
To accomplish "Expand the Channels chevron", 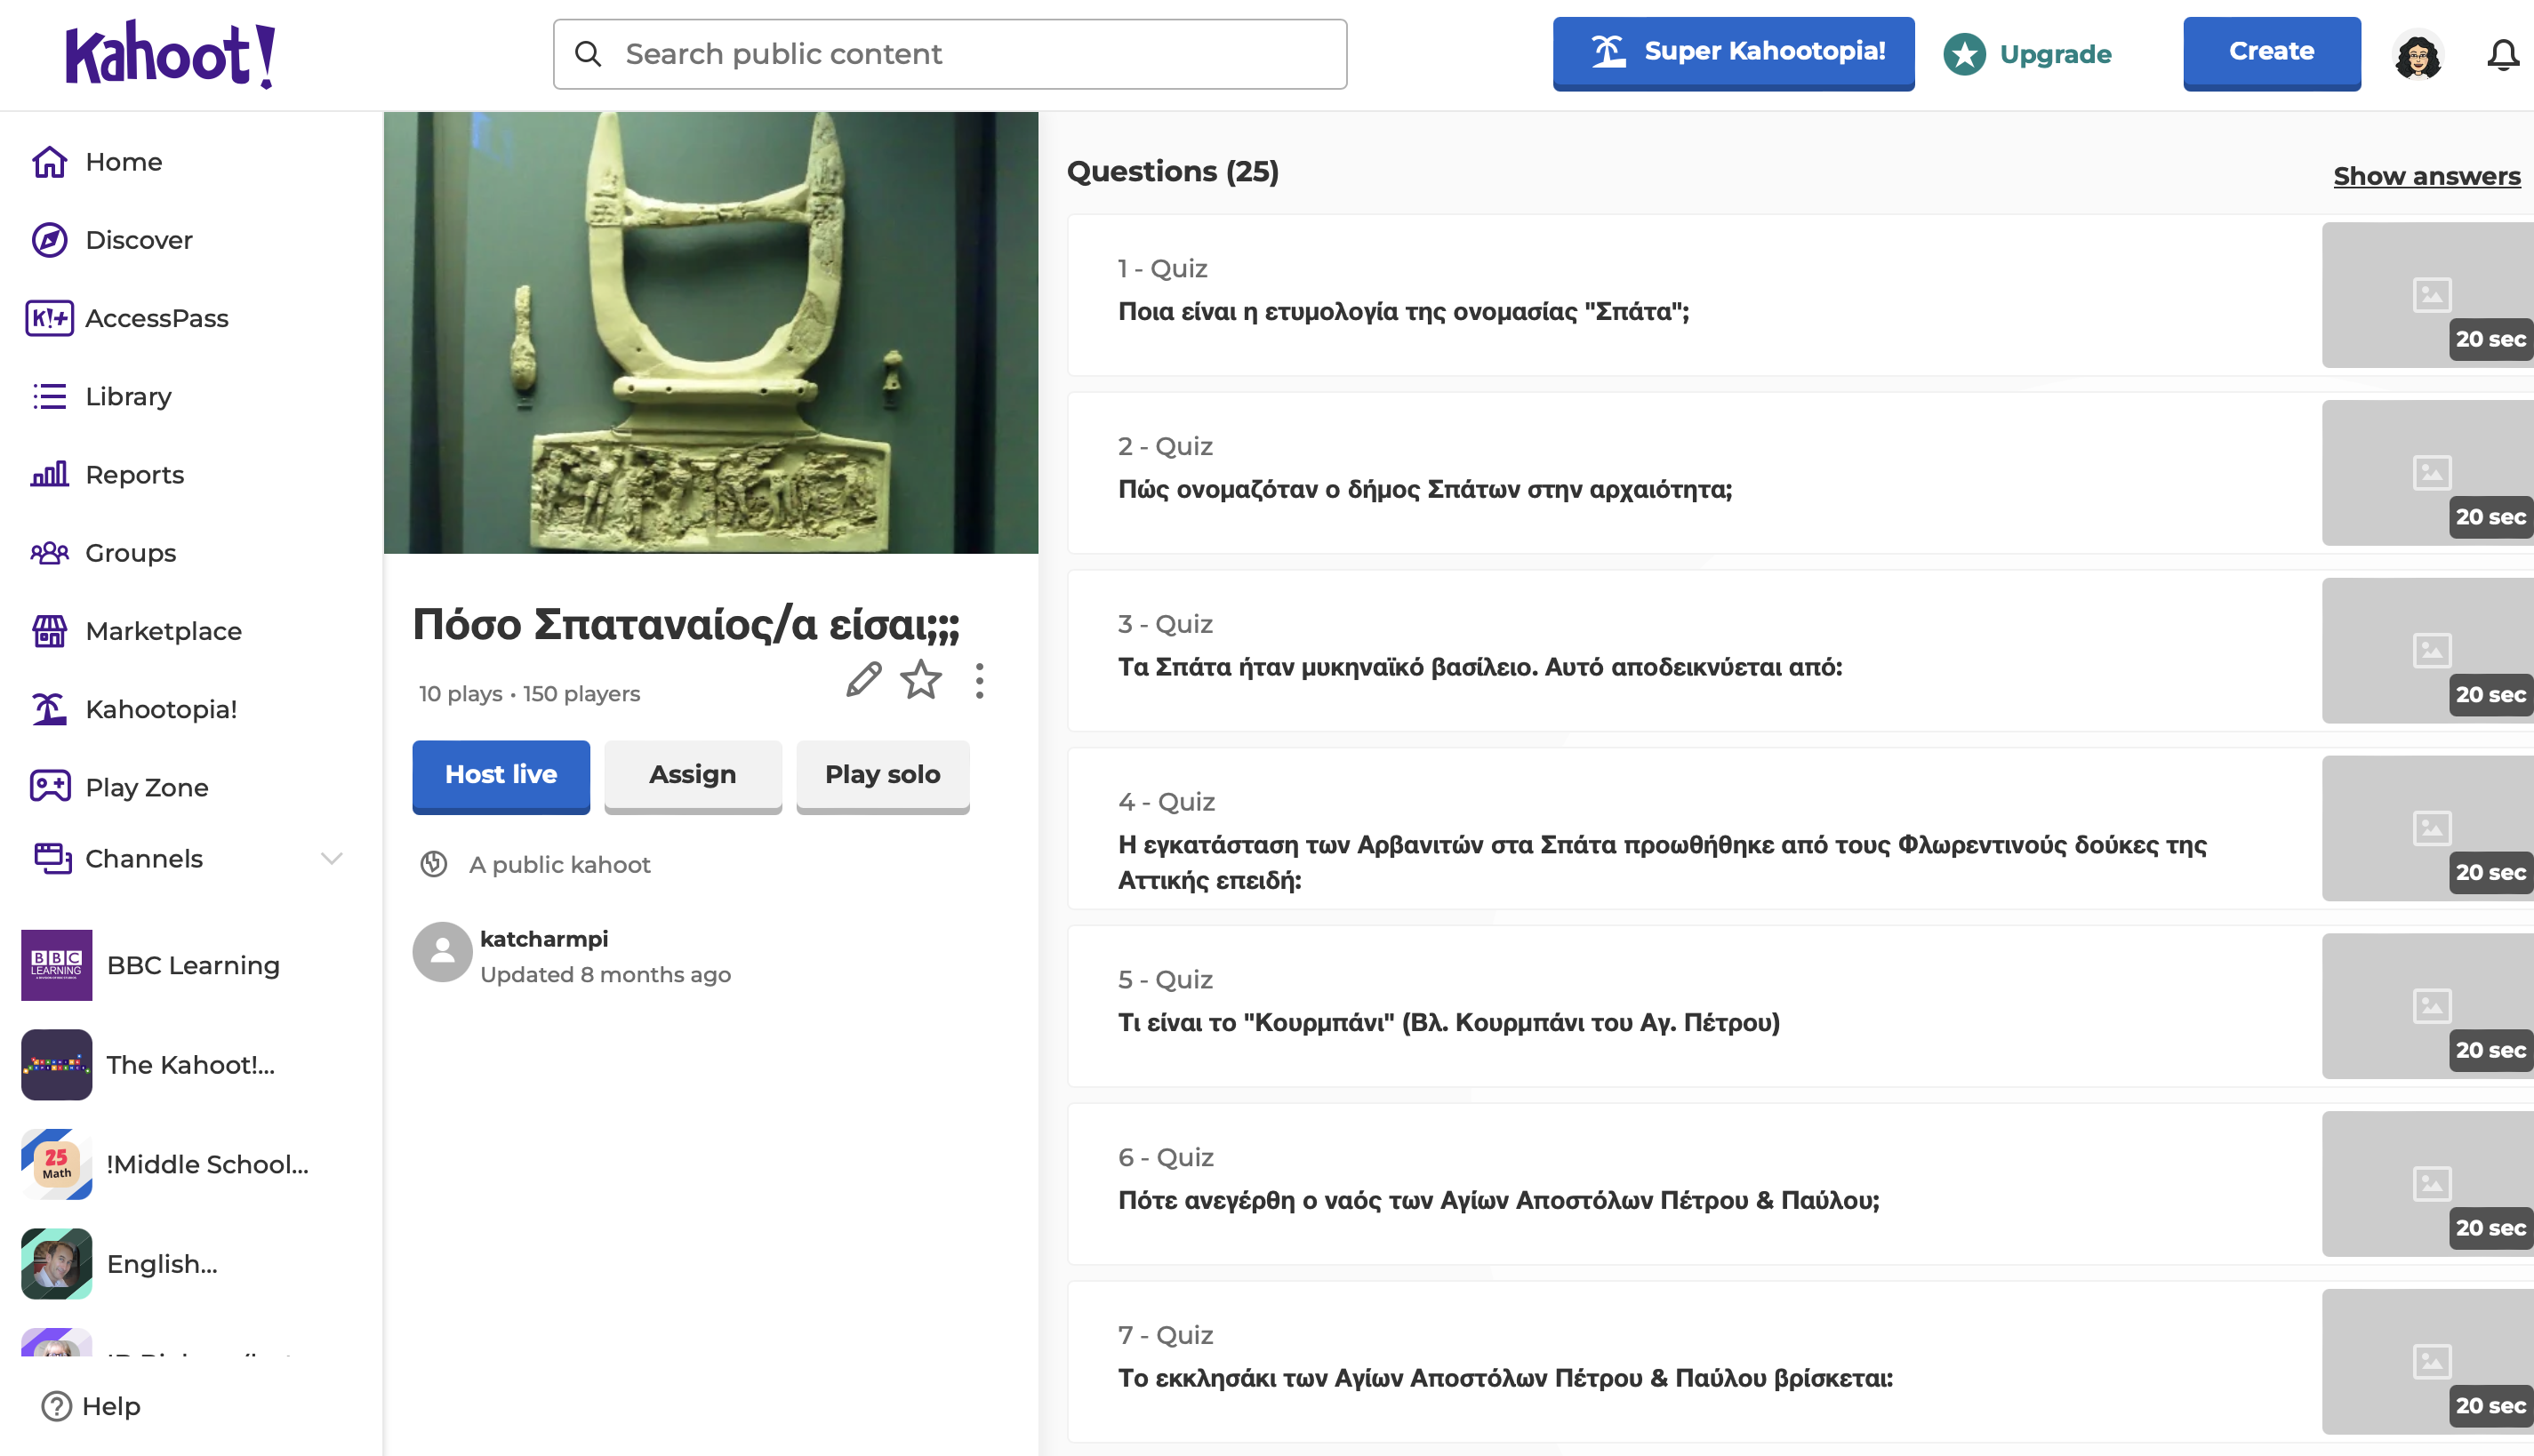I will tap(331, 858).
